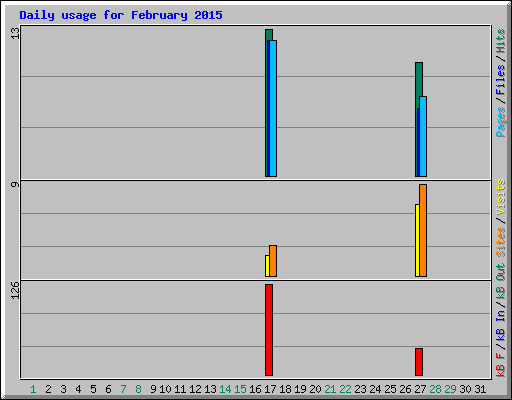Click day 21 on the x-axis
Screen dimensions: 512x400
[330, 389]
